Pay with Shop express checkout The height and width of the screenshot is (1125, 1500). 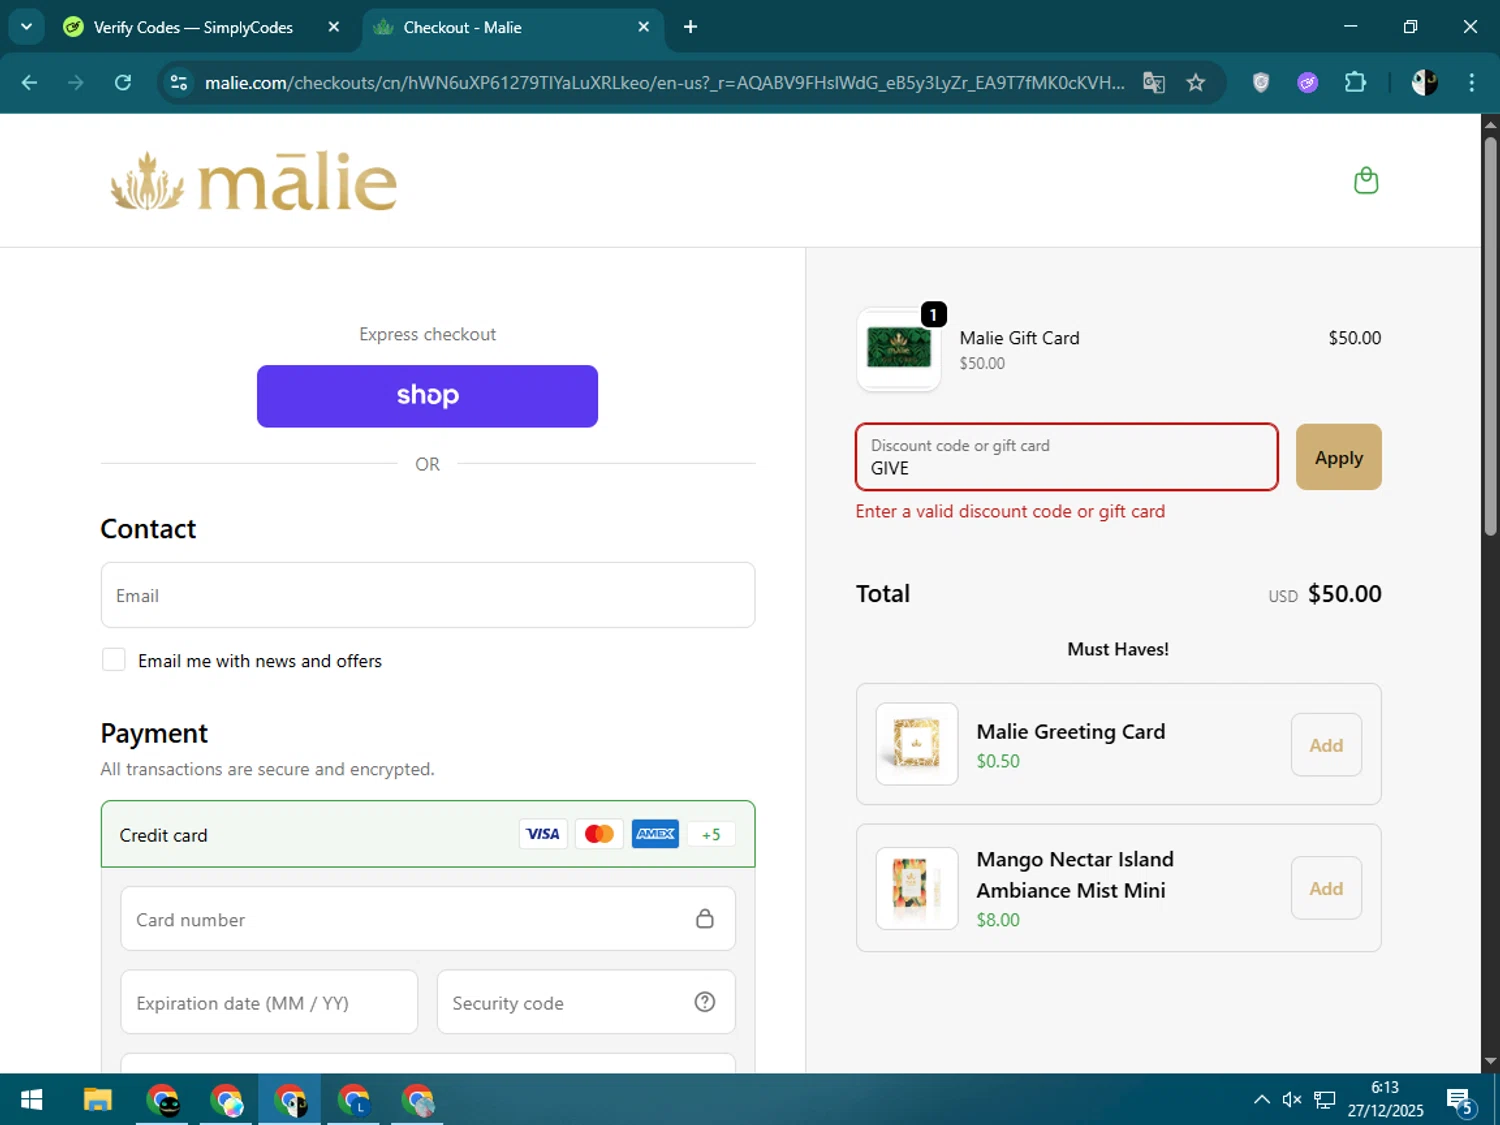tap(427, 396)
